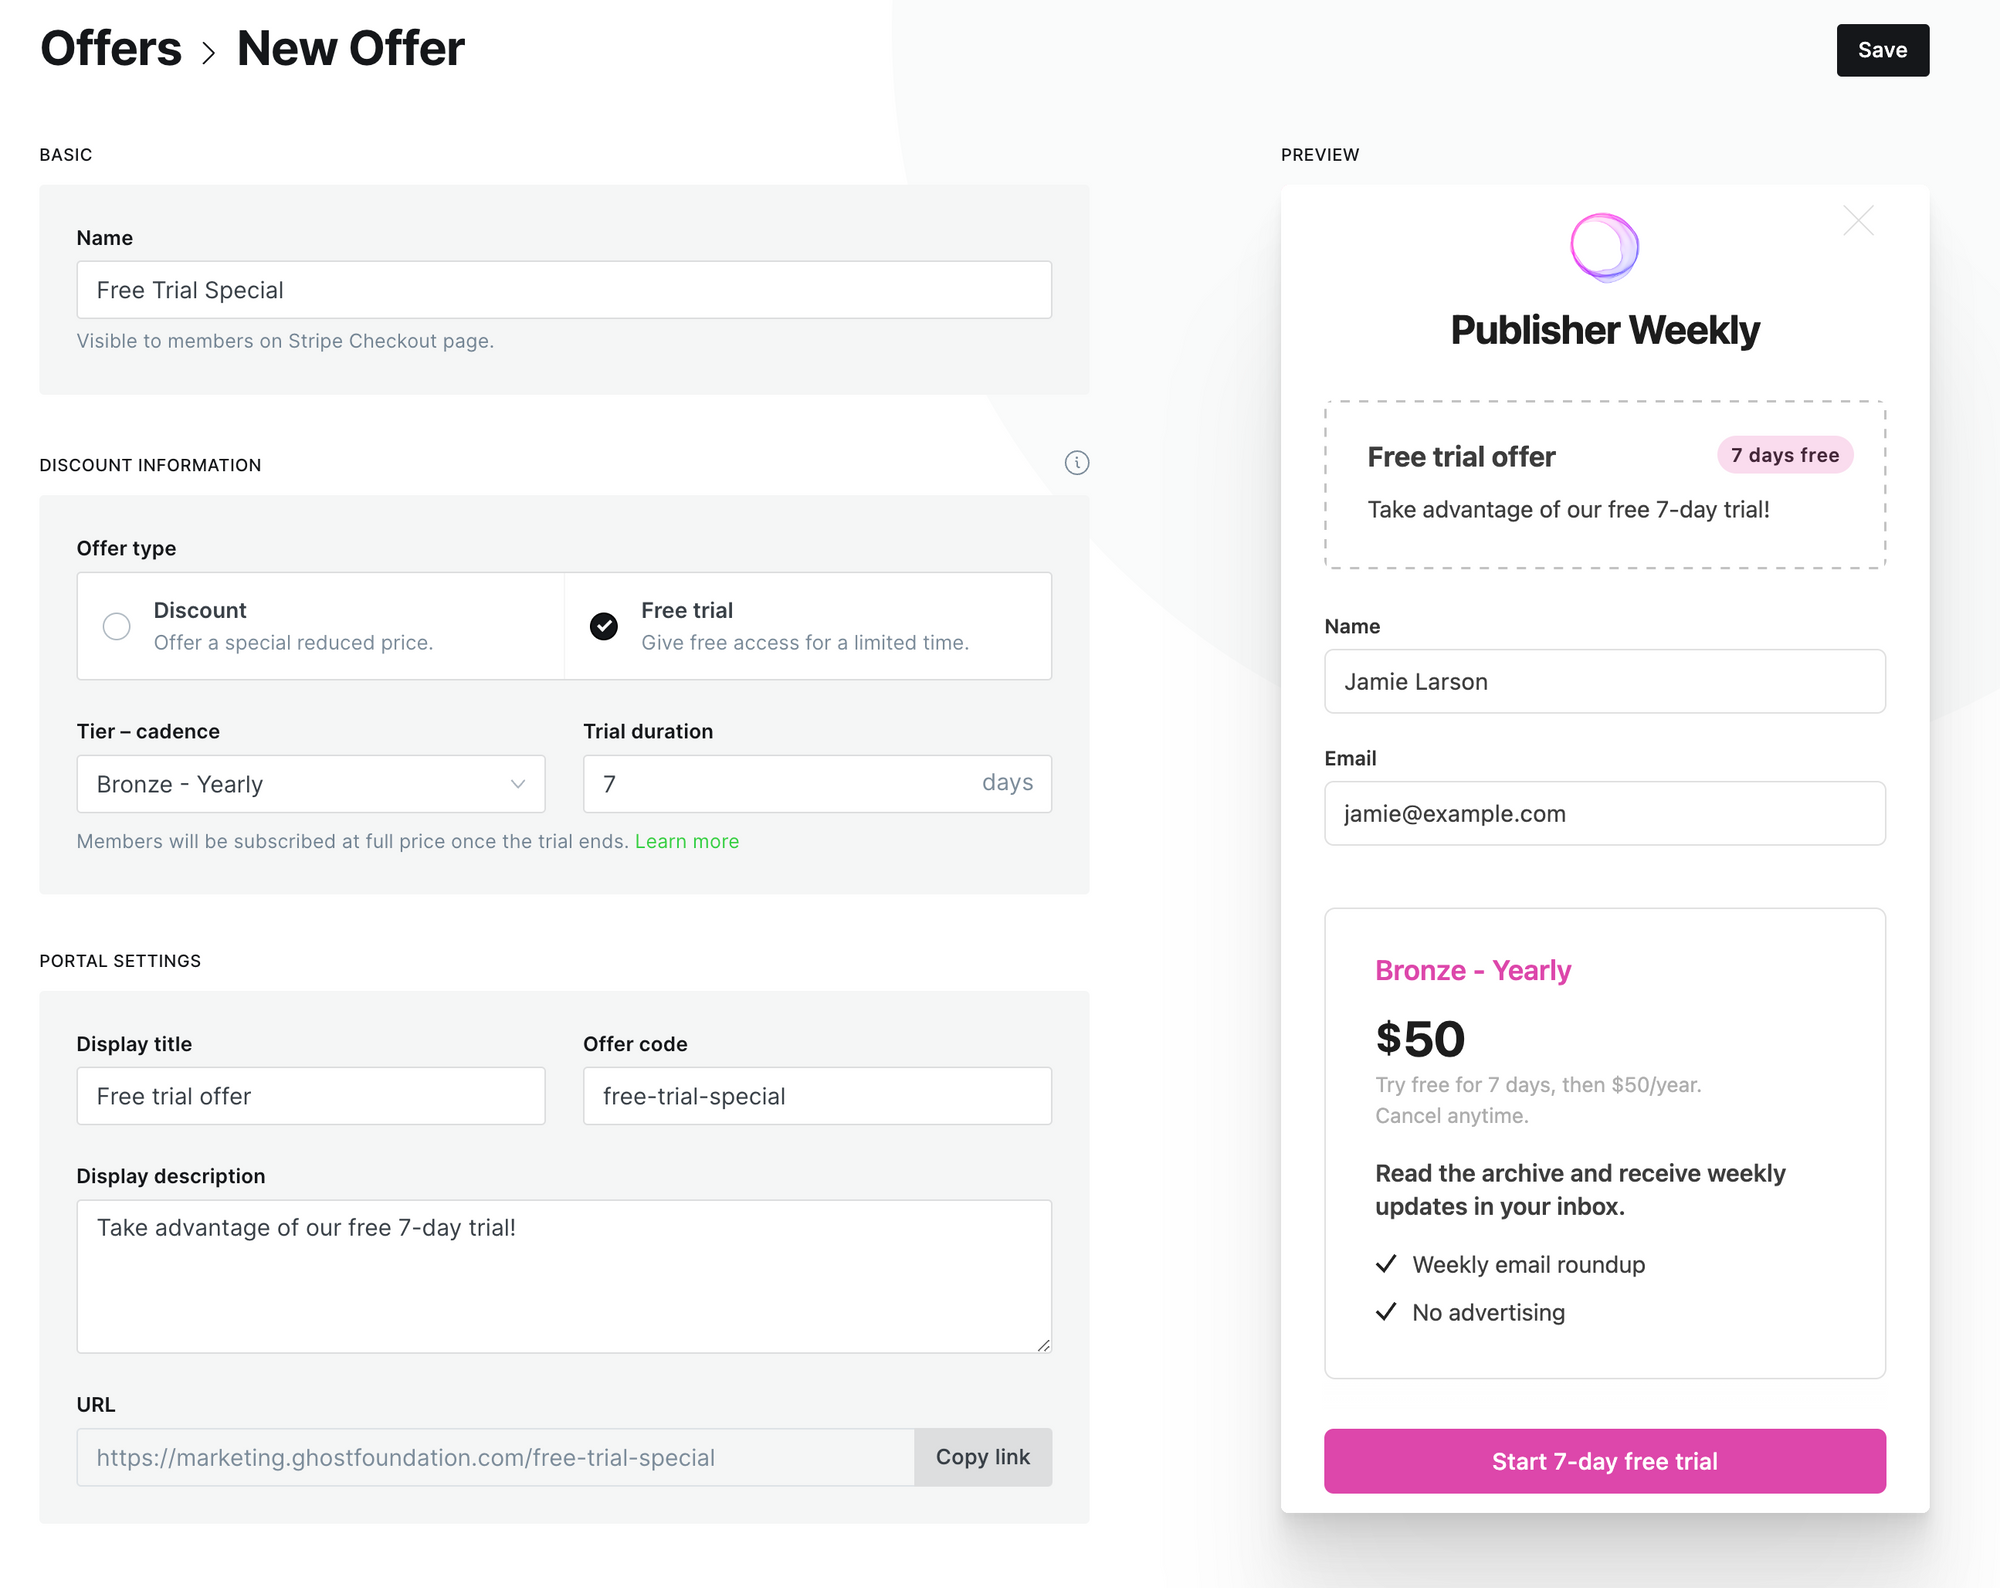Click the New Offer breadcrumb title
Viewport: 2000px width, 1588px height.
tap(351, 49)
